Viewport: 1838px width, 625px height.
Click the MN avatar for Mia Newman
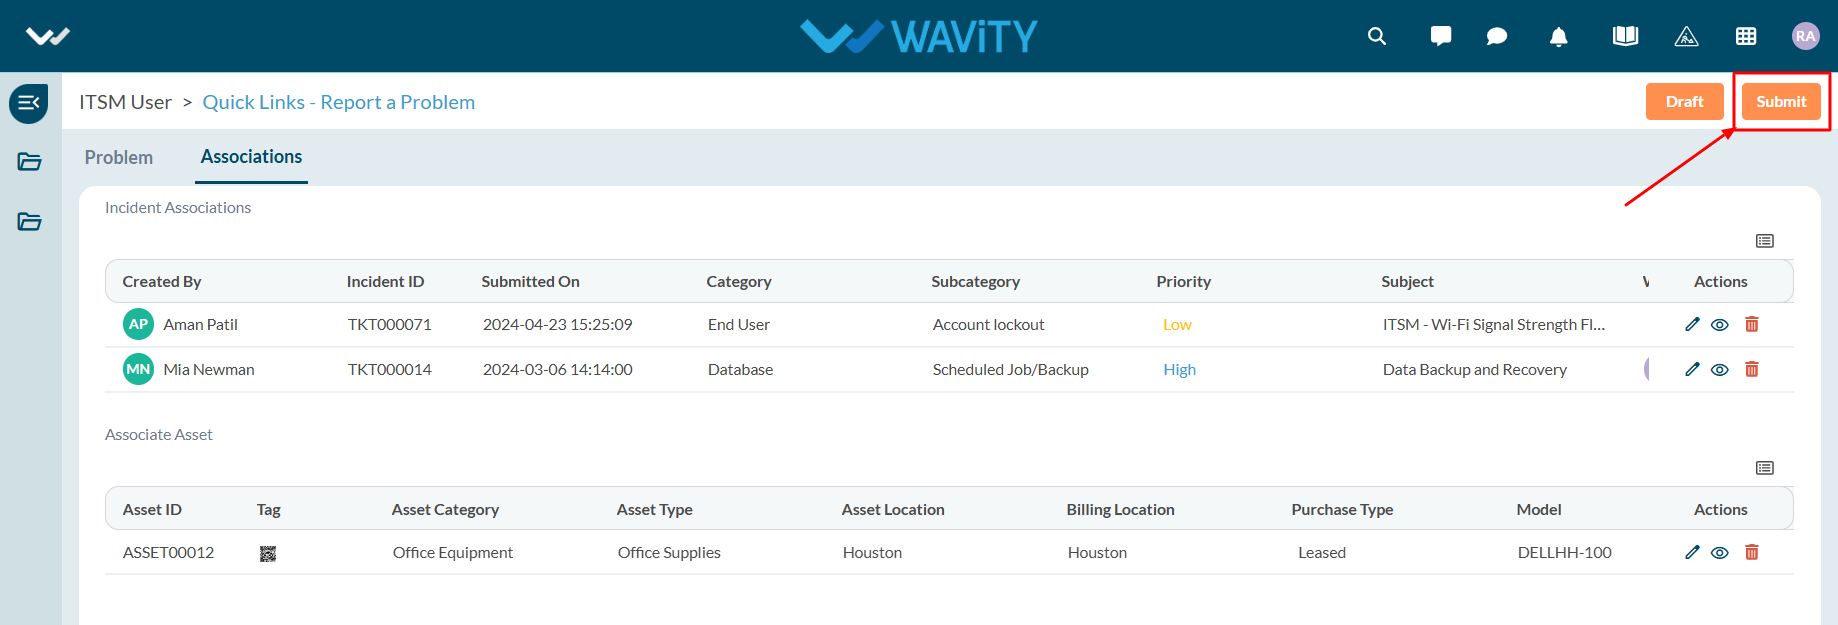[x=138, y=369]
